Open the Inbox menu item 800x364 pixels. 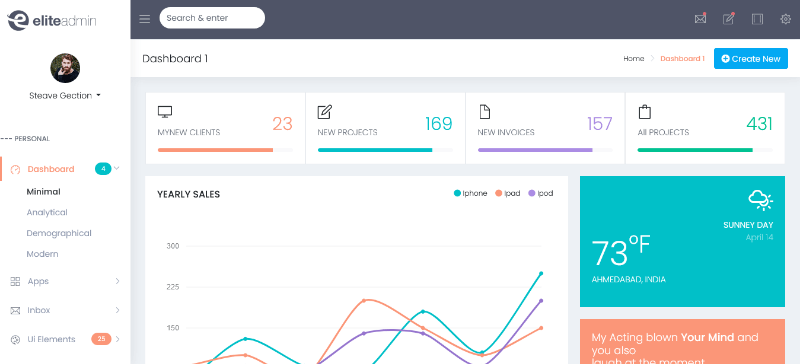pyautogui.click(x=39, y=310)
